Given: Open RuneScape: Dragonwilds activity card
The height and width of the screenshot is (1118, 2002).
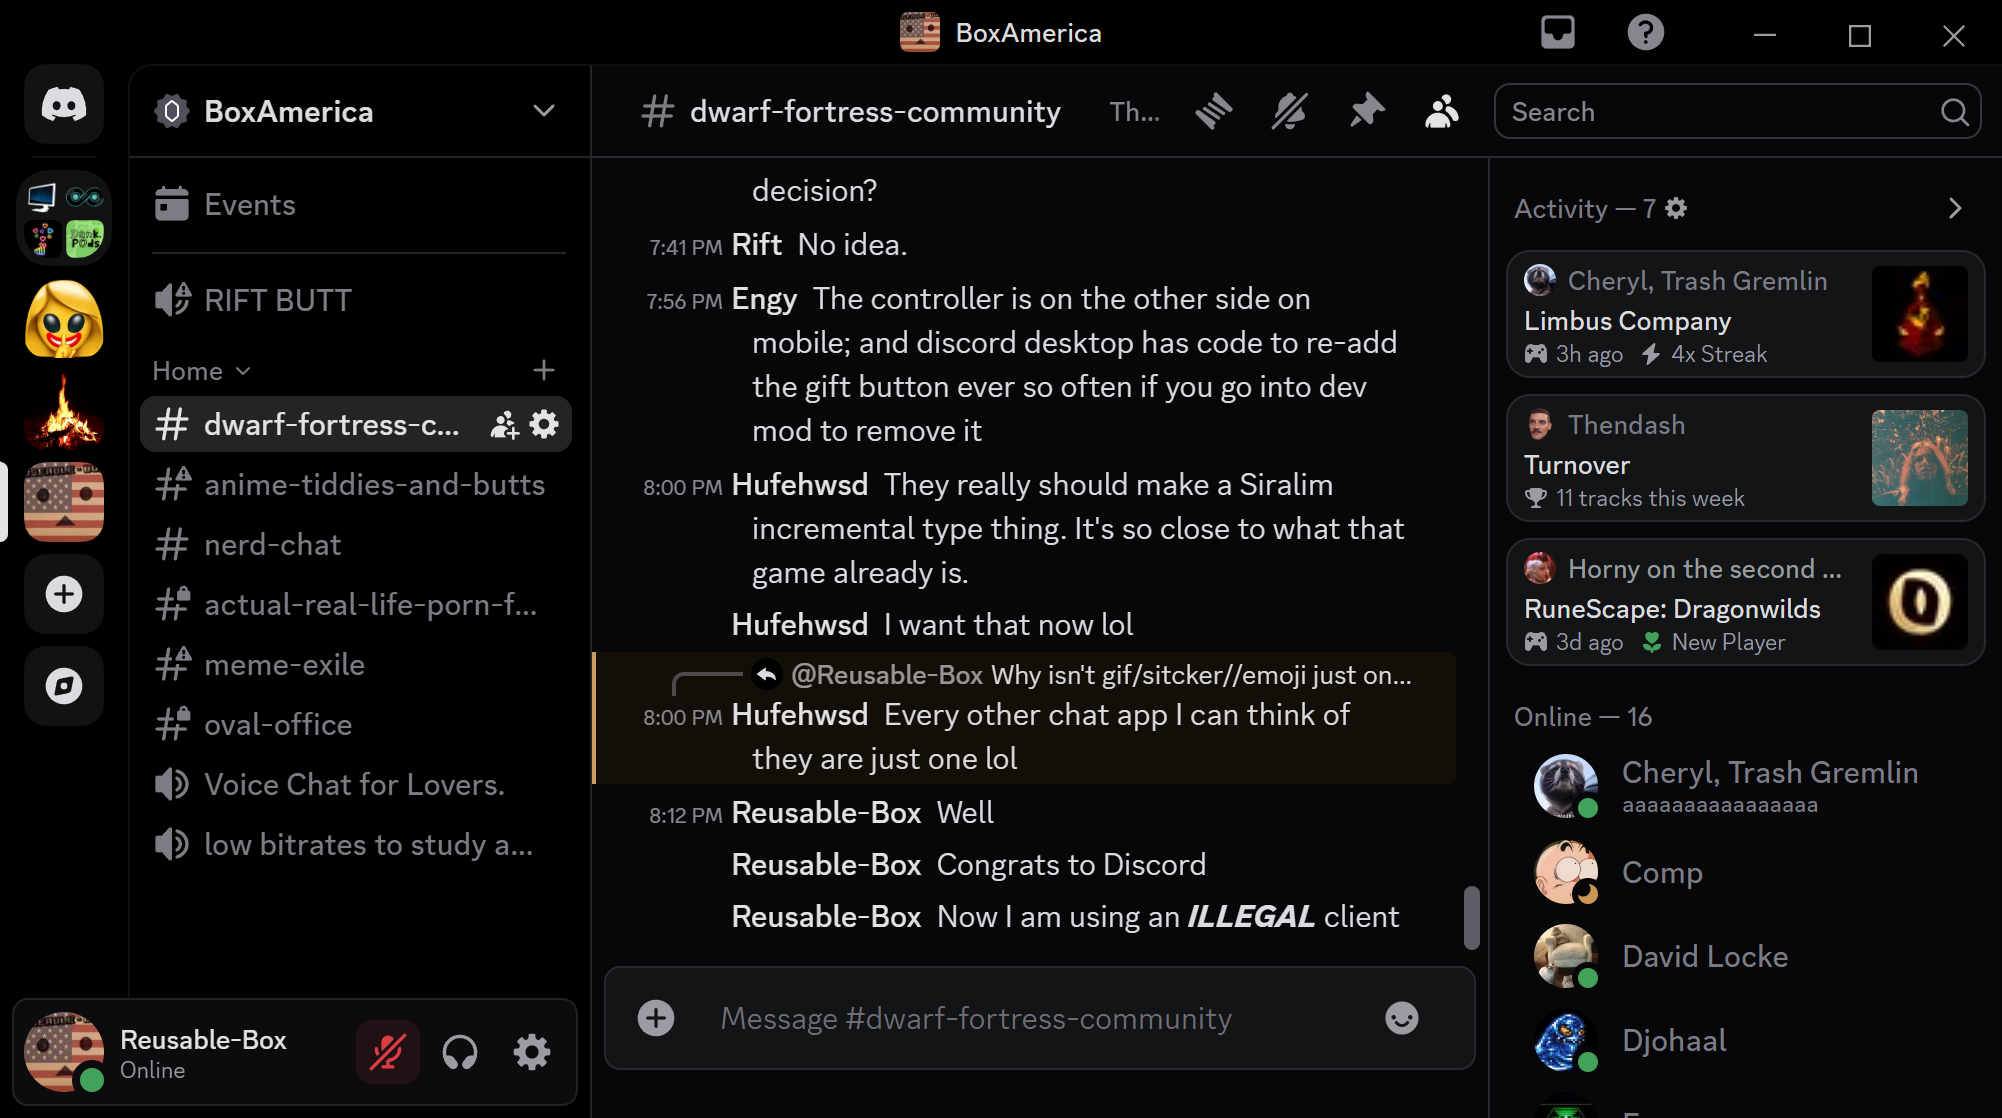Looking at the screenshot, I should tap(1745, 602).
